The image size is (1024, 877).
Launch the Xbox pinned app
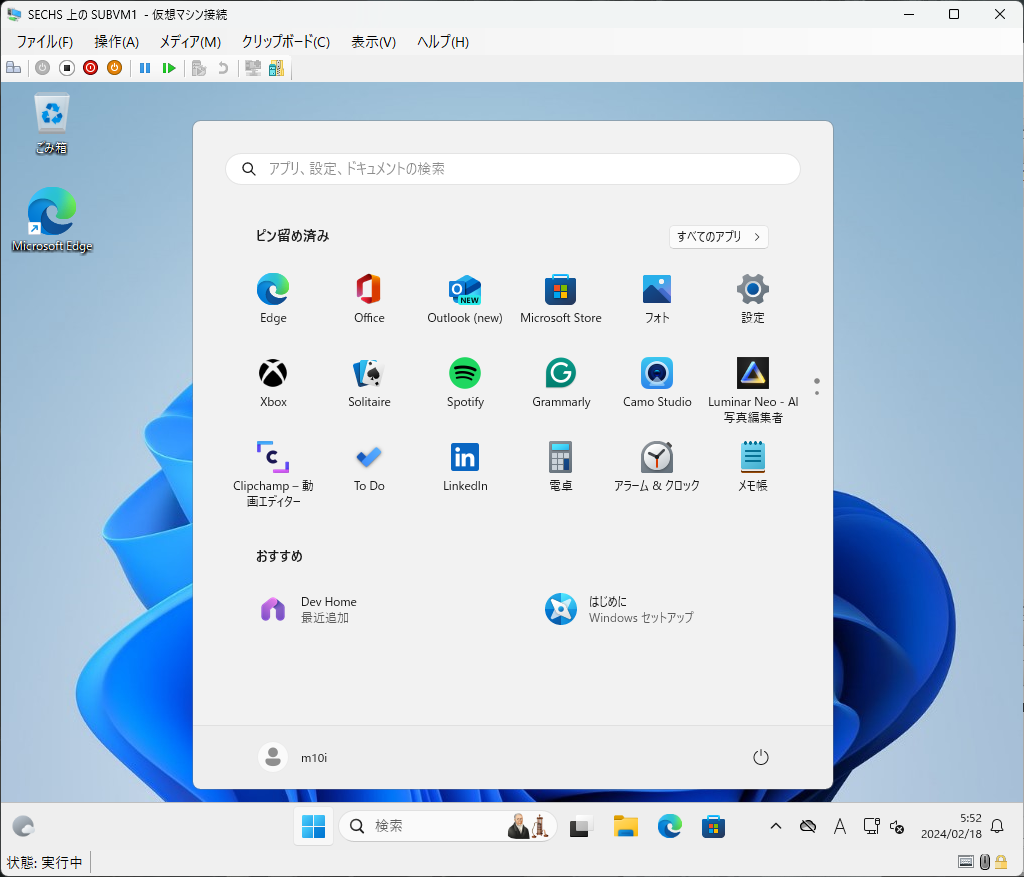pyautogui.click(x=273, y=383)
